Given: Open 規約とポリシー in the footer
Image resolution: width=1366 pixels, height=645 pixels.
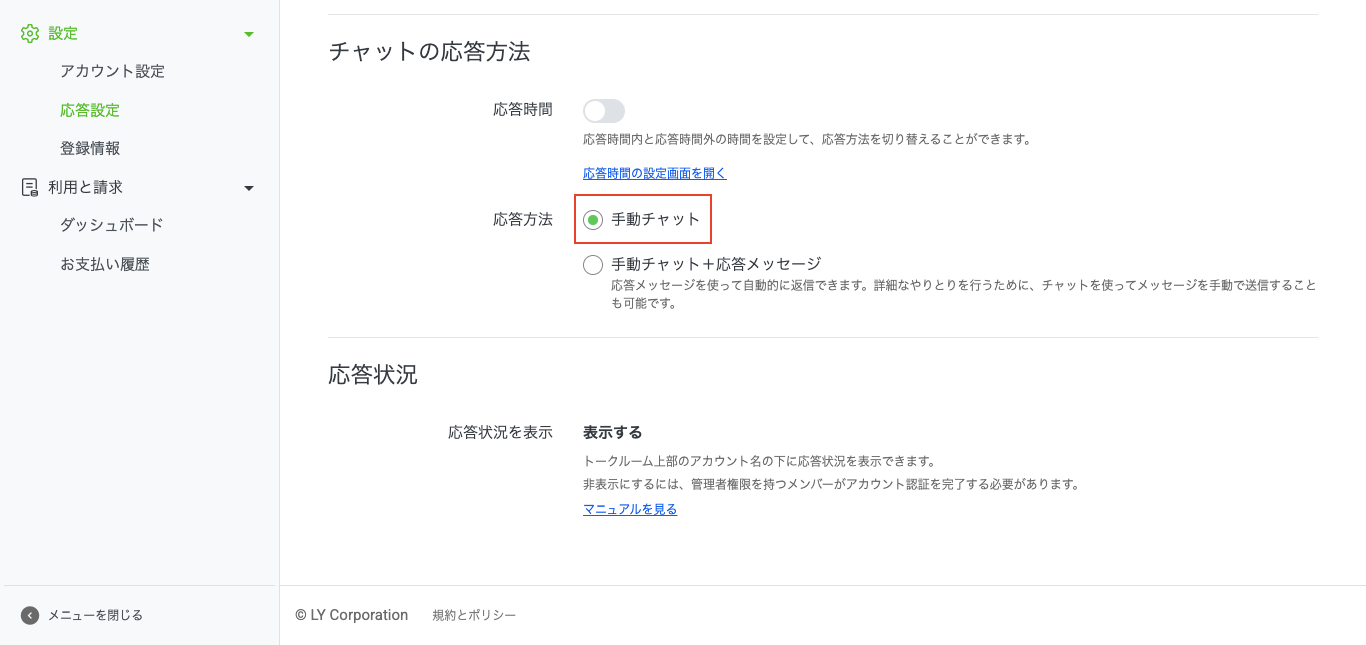Looking at the screenshot, I should (x=474, y=615).
